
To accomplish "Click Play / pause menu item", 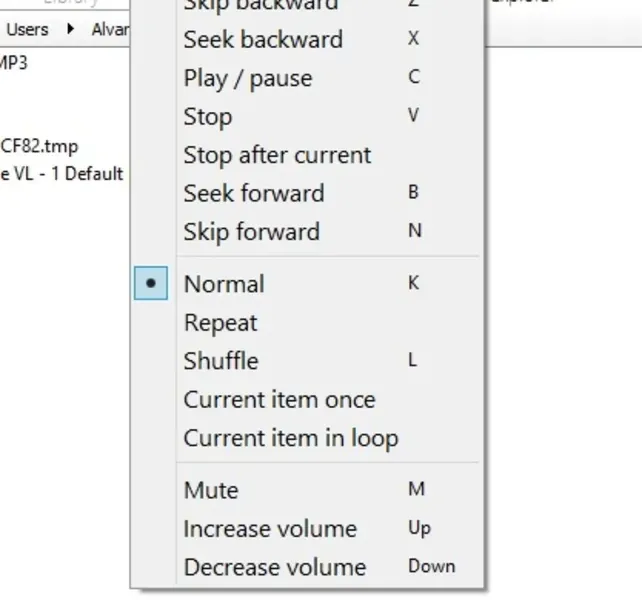I will (x=247, y=78).
